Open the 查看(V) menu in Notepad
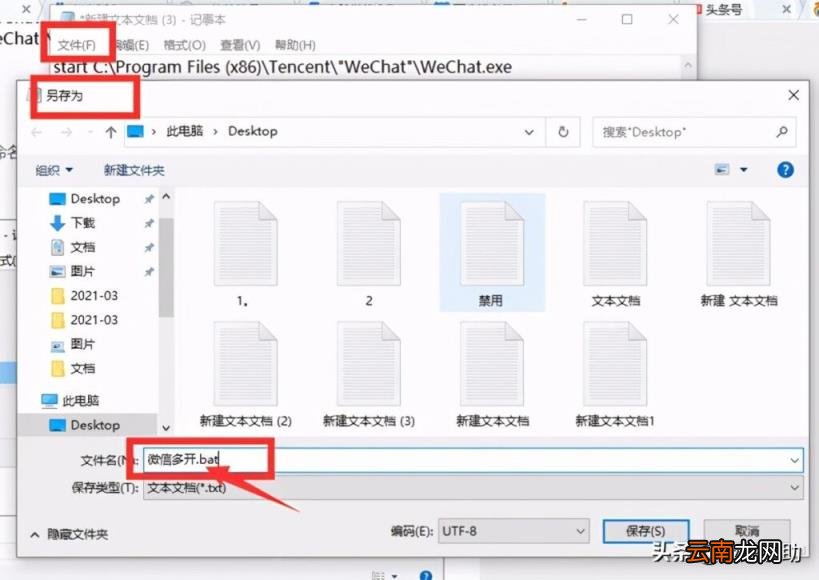The height and width of the screenshot is (580, 819). [x=240, y=45]
